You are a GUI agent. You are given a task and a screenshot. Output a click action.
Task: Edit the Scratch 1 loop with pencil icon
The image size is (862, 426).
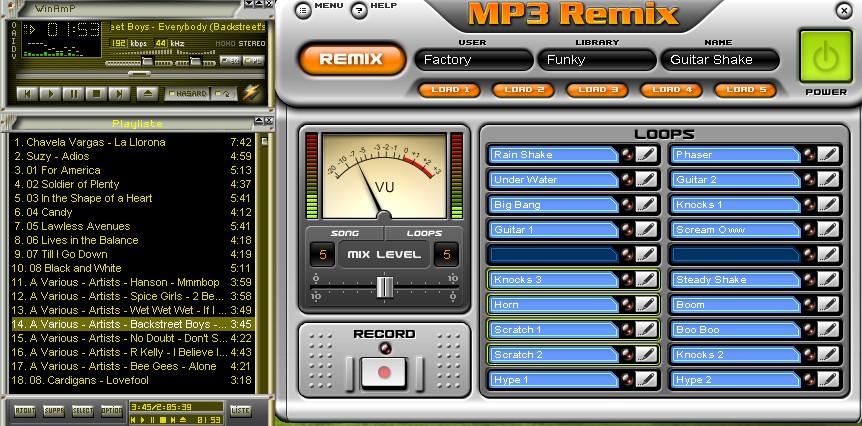click(x=646, y=330)
